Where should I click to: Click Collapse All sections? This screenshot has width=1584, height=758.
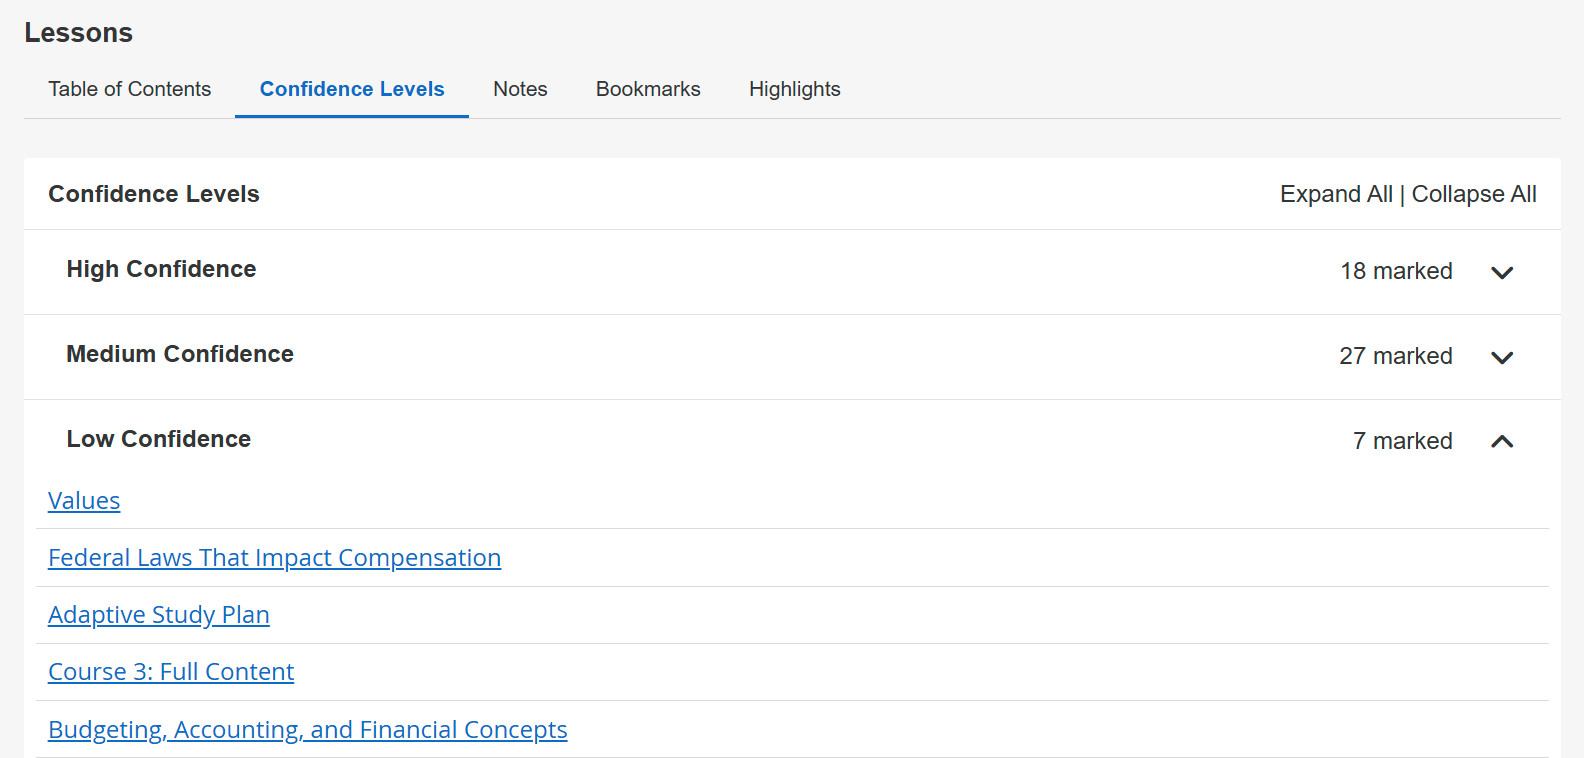point(1474,194)
